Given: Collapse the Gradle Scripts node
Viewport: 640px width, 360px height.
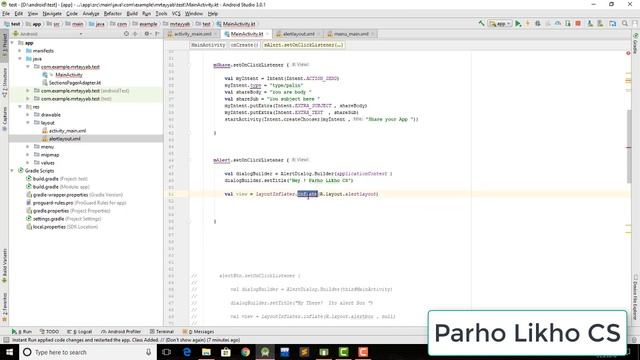Looking at the screenshot, I should [x=12, y=171].
